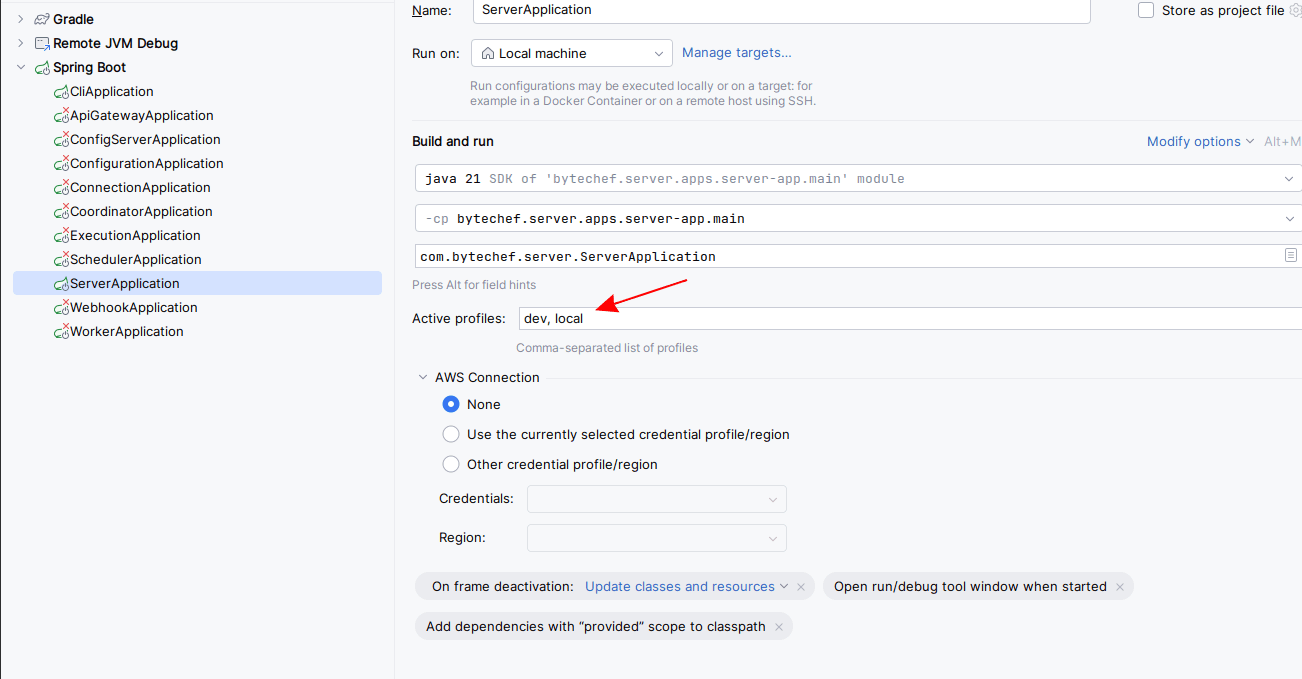
Task: Click the browse icon at end of main class field
Action: pyautogui.click(x=1290, y=256)
